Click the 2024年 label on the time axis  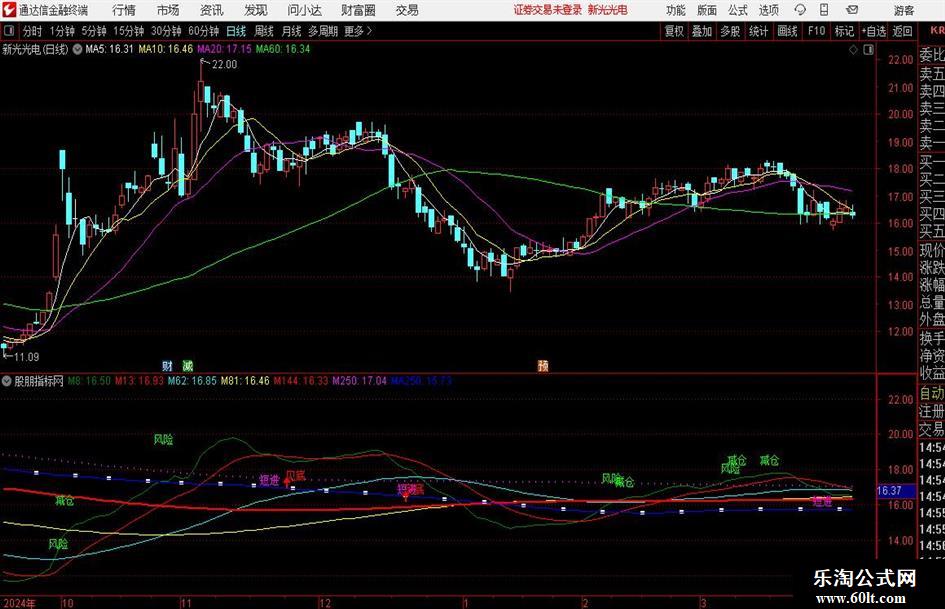point(19,603)
